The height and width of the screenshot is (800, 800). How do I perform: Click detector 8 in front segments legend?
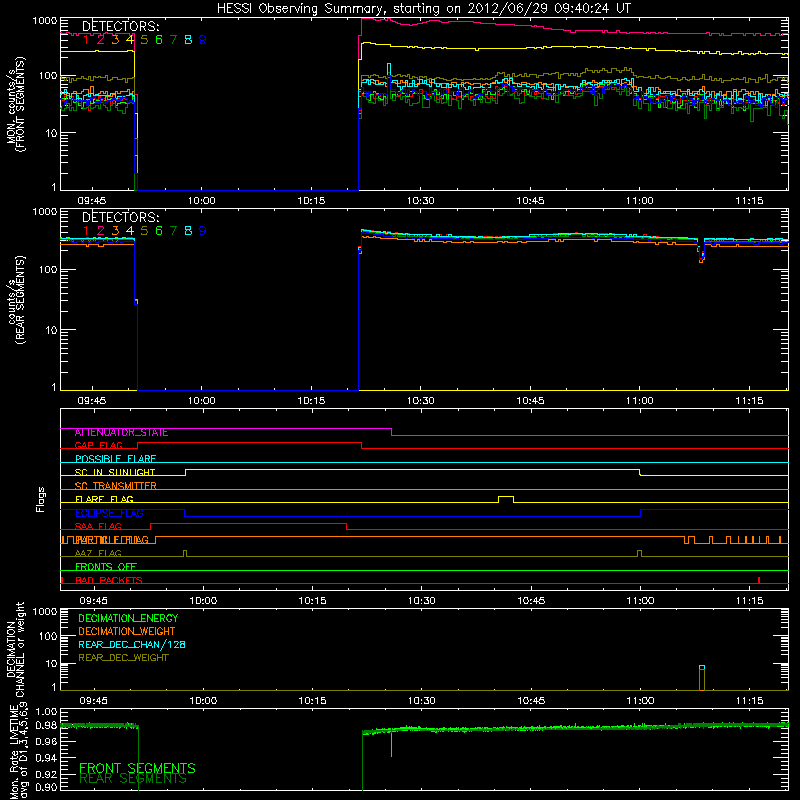(x=188, y=40)
